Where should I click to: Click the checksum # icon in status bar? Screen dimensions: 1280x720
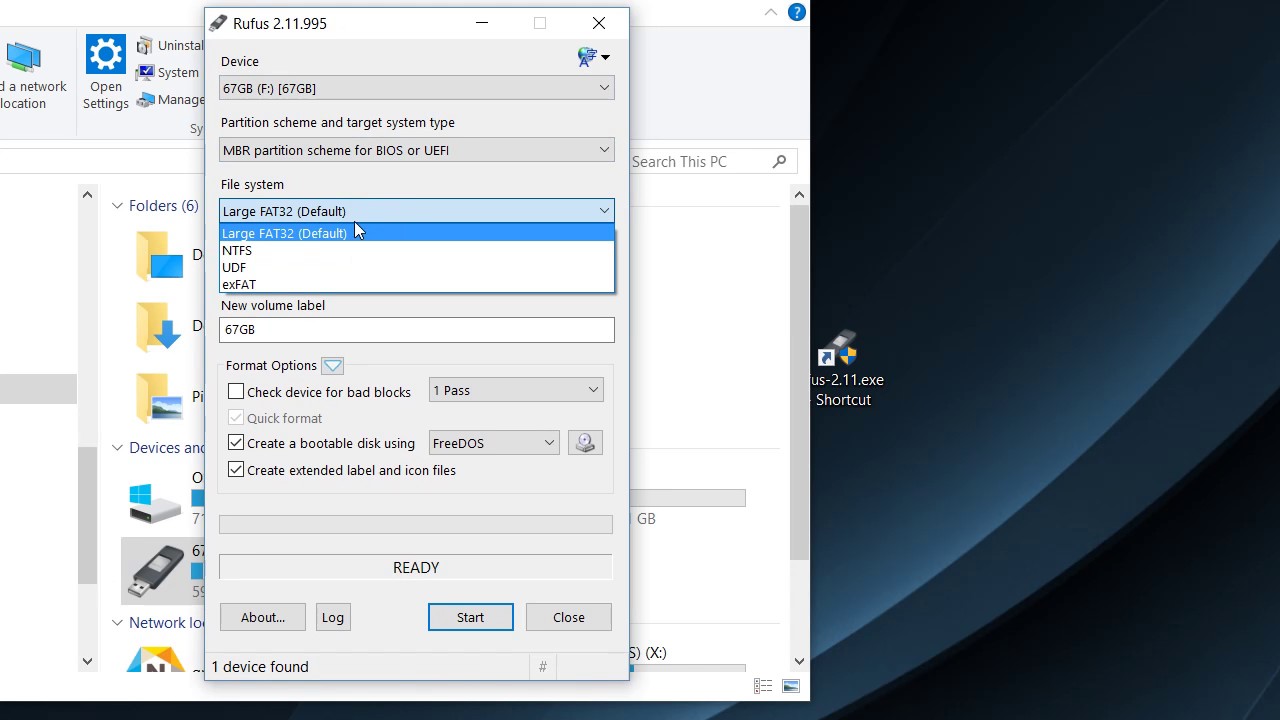542,666
